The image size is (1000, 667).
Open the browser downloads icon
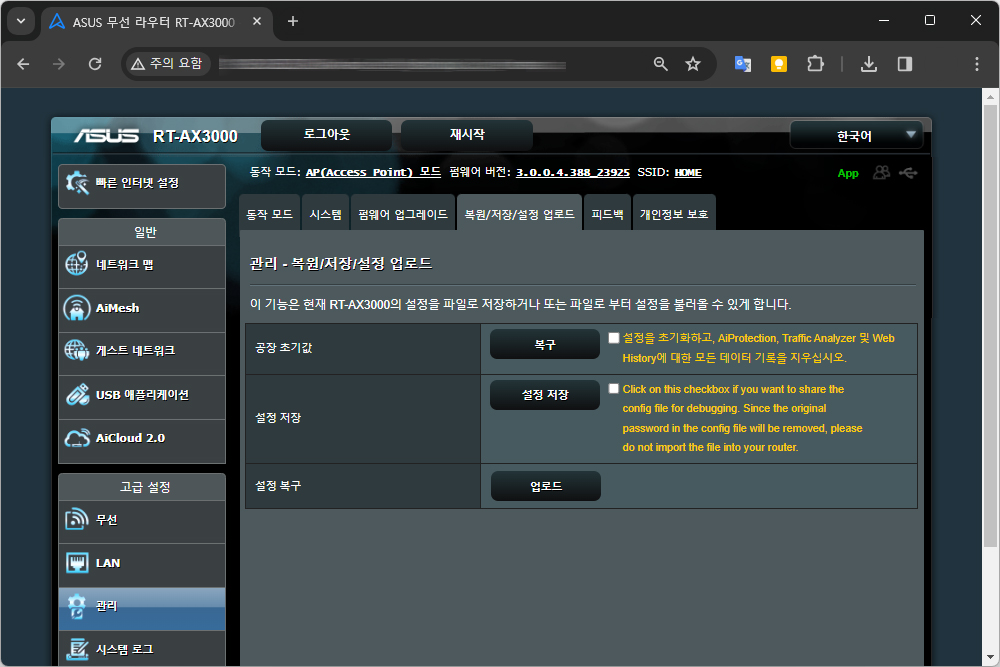tap(869, 64)
